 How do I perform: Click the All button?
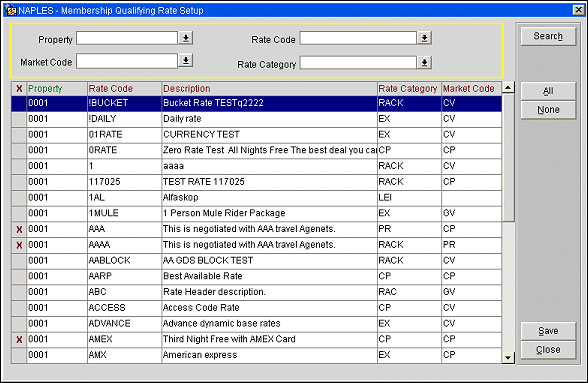(x=548, y=91)
